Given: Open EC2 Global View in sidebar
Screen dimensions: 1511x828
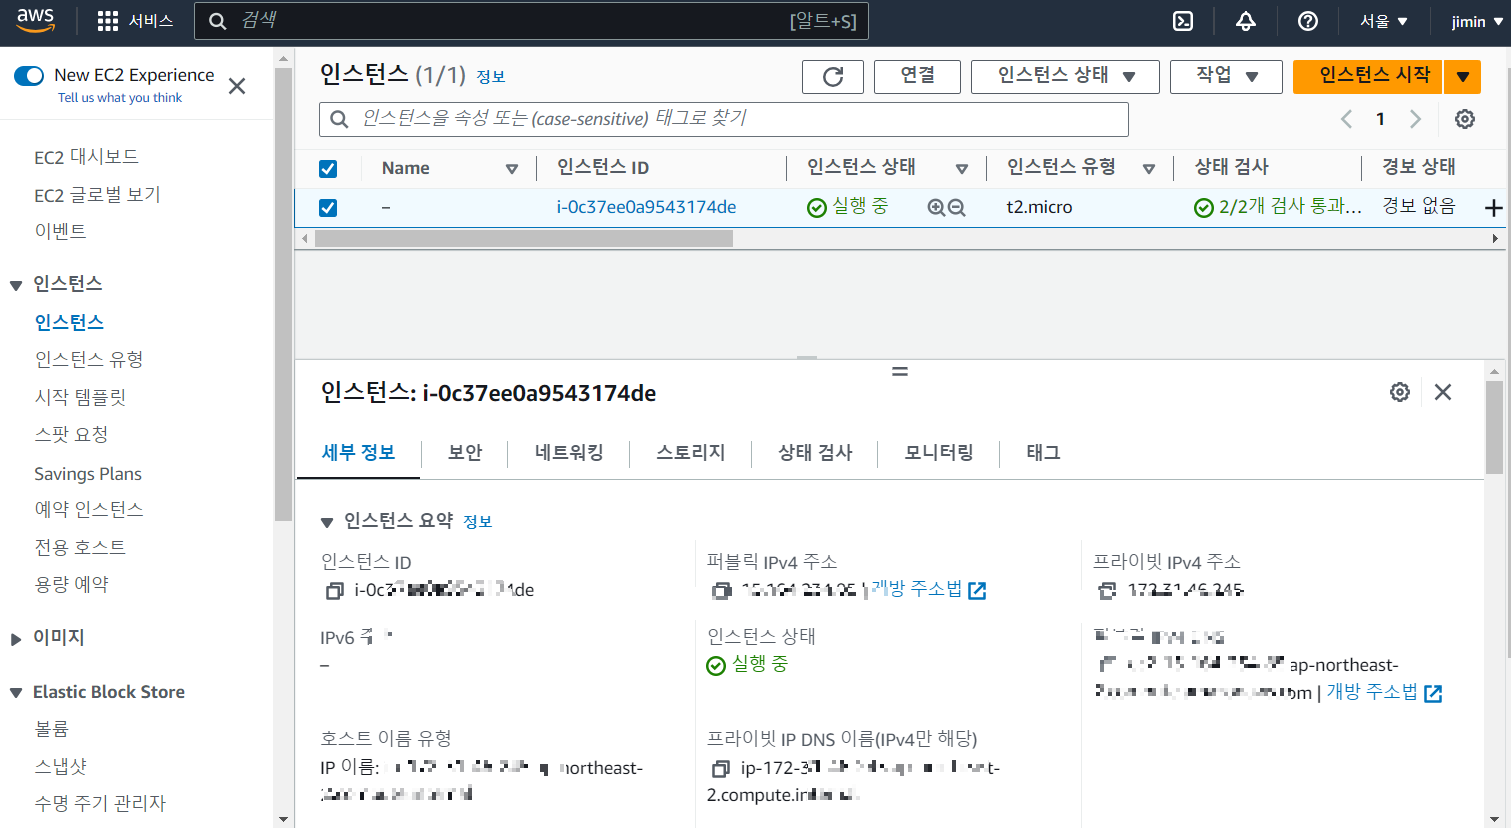Looking at the screenshot, I should (x=97, y=195).
